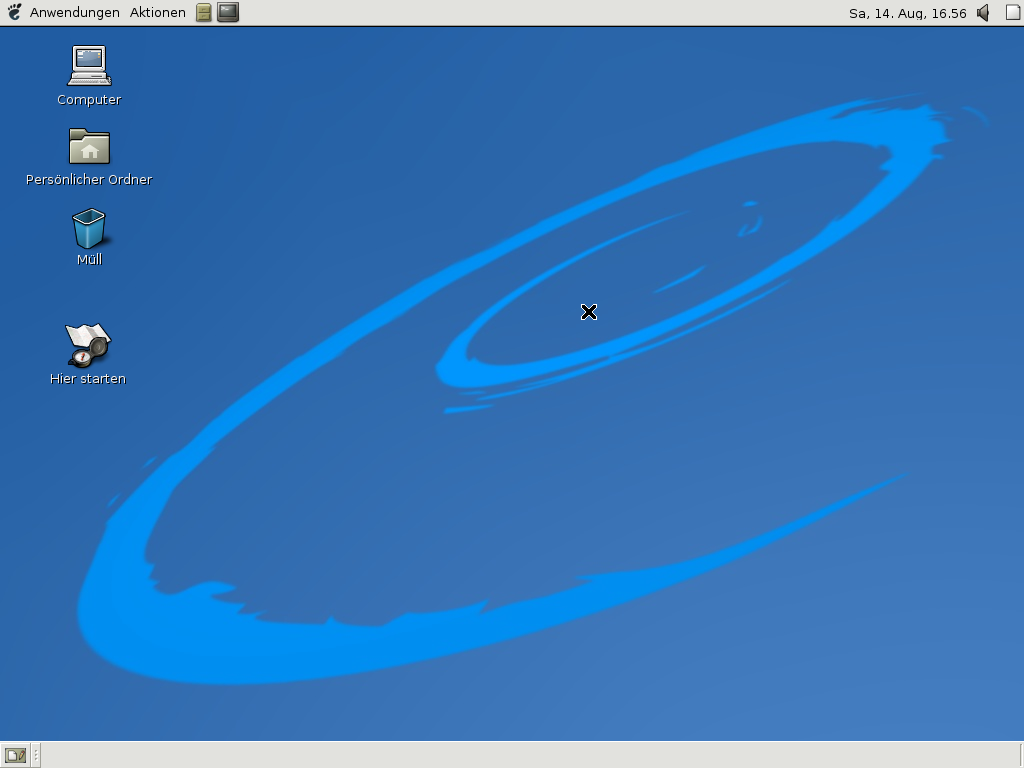This screenshot has width=1024, height=768.
Task: Click the window list handle in bottom panel
Action: [36, 756]
